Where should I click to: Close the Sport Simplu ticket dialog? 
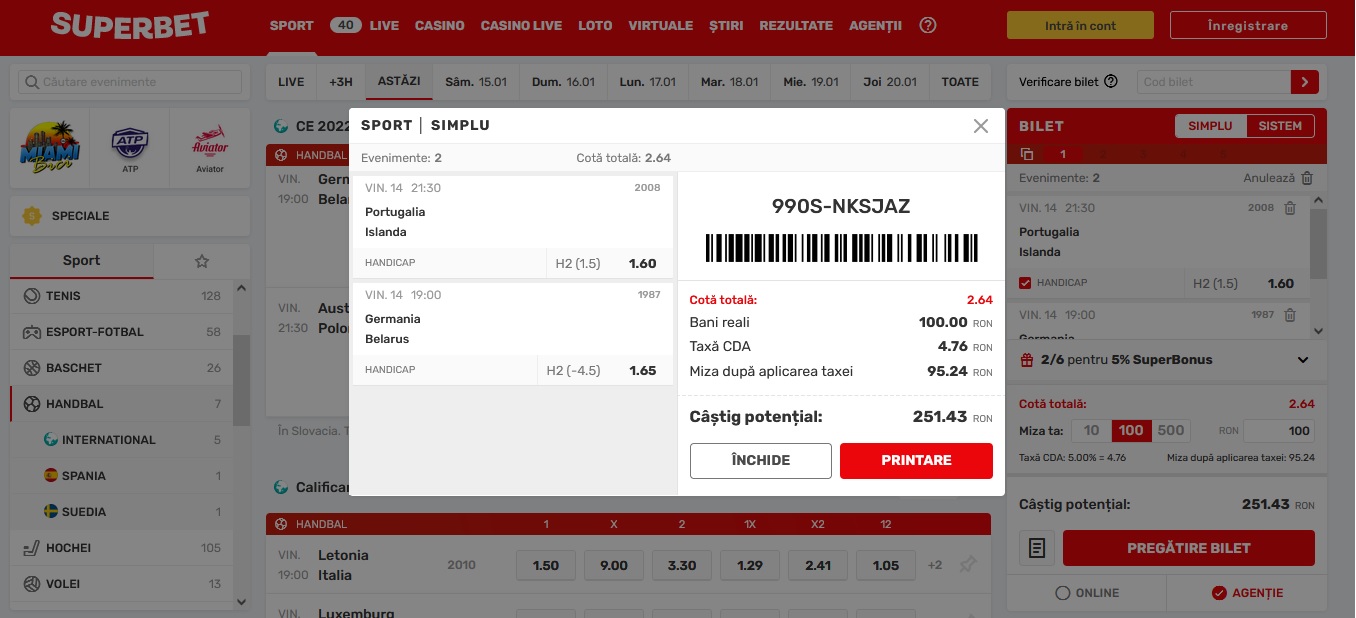point(981,126)
